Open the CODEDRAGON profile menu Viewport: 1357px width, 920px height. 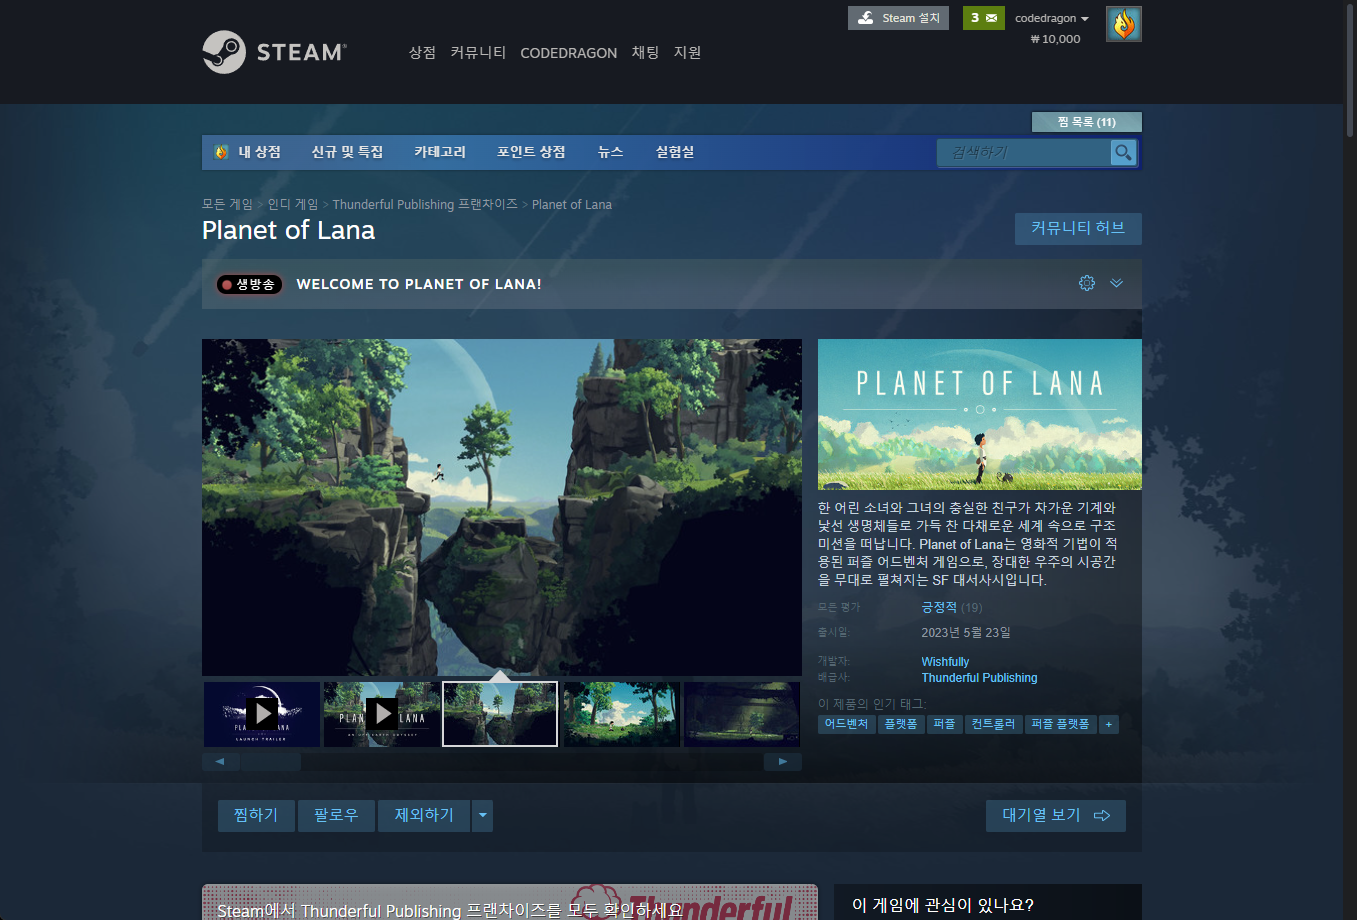[x=568, y=53]
